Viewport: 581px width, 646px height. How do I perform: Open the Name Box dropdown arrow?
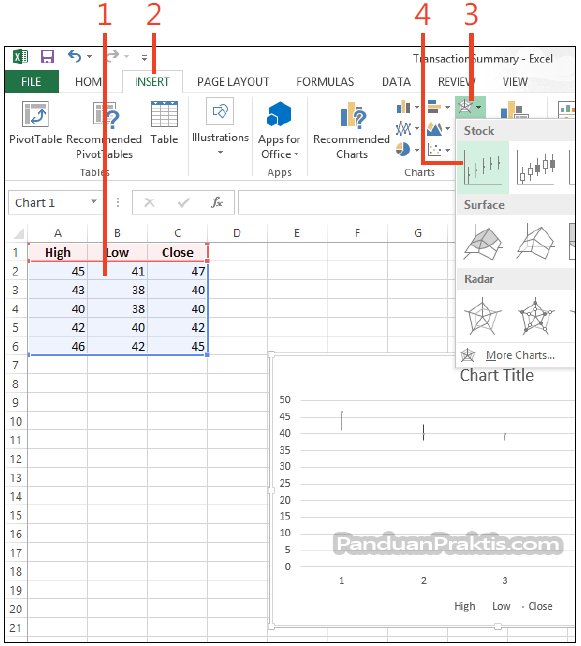94,202
